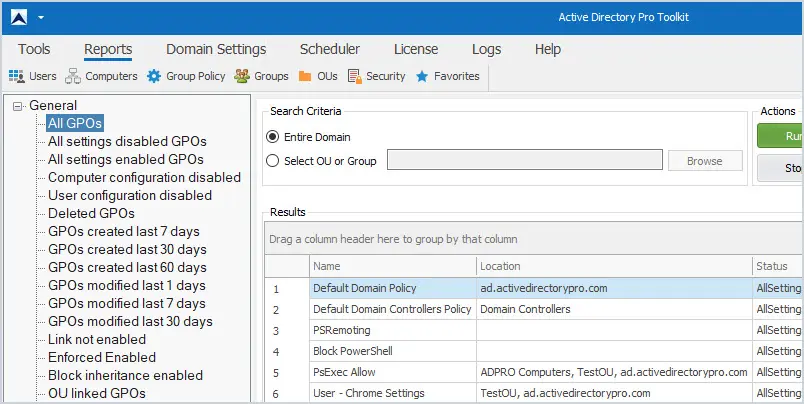This screenshot has width=804, height=404.
Task: Select 'Link not enabled' report
Action: 97,339
